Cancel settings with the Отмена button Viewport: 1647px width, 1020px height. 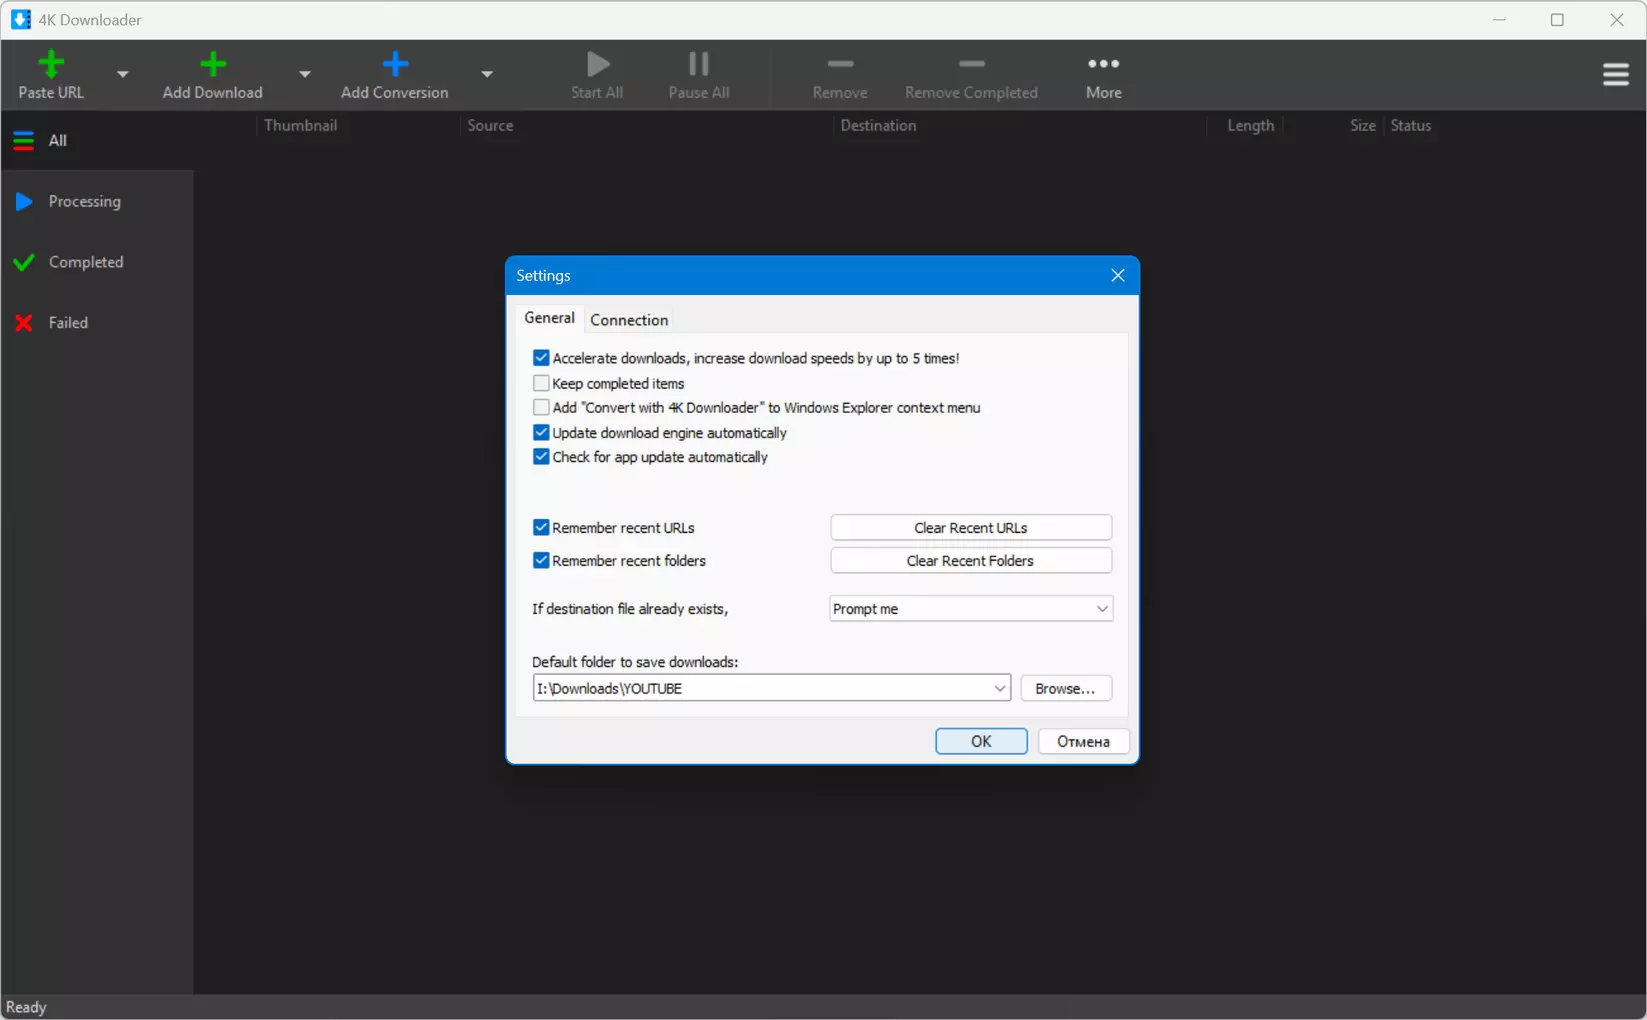[x=1083, y=741]
